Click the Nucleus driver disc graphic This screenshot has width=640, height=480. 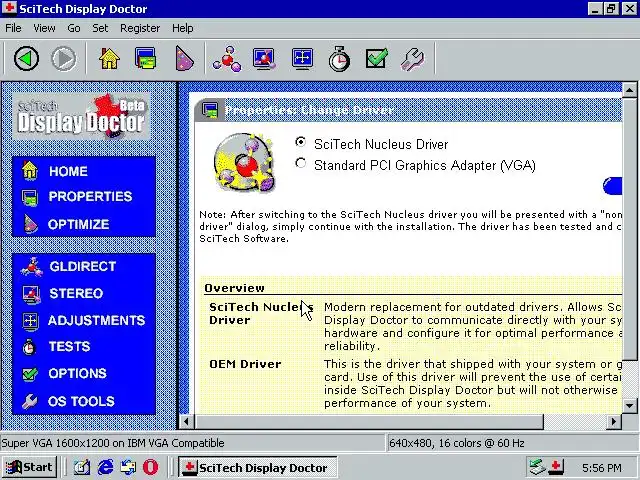pyautogui.click(x=244, y=162)
